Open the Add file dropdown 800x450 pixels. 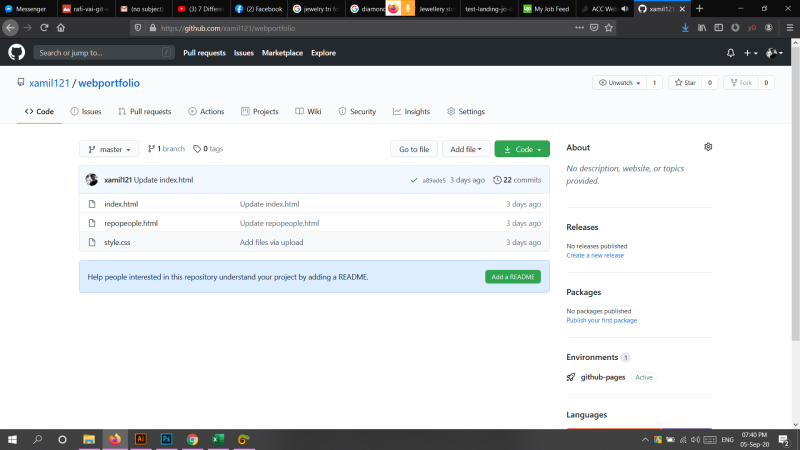coord(466,149)
